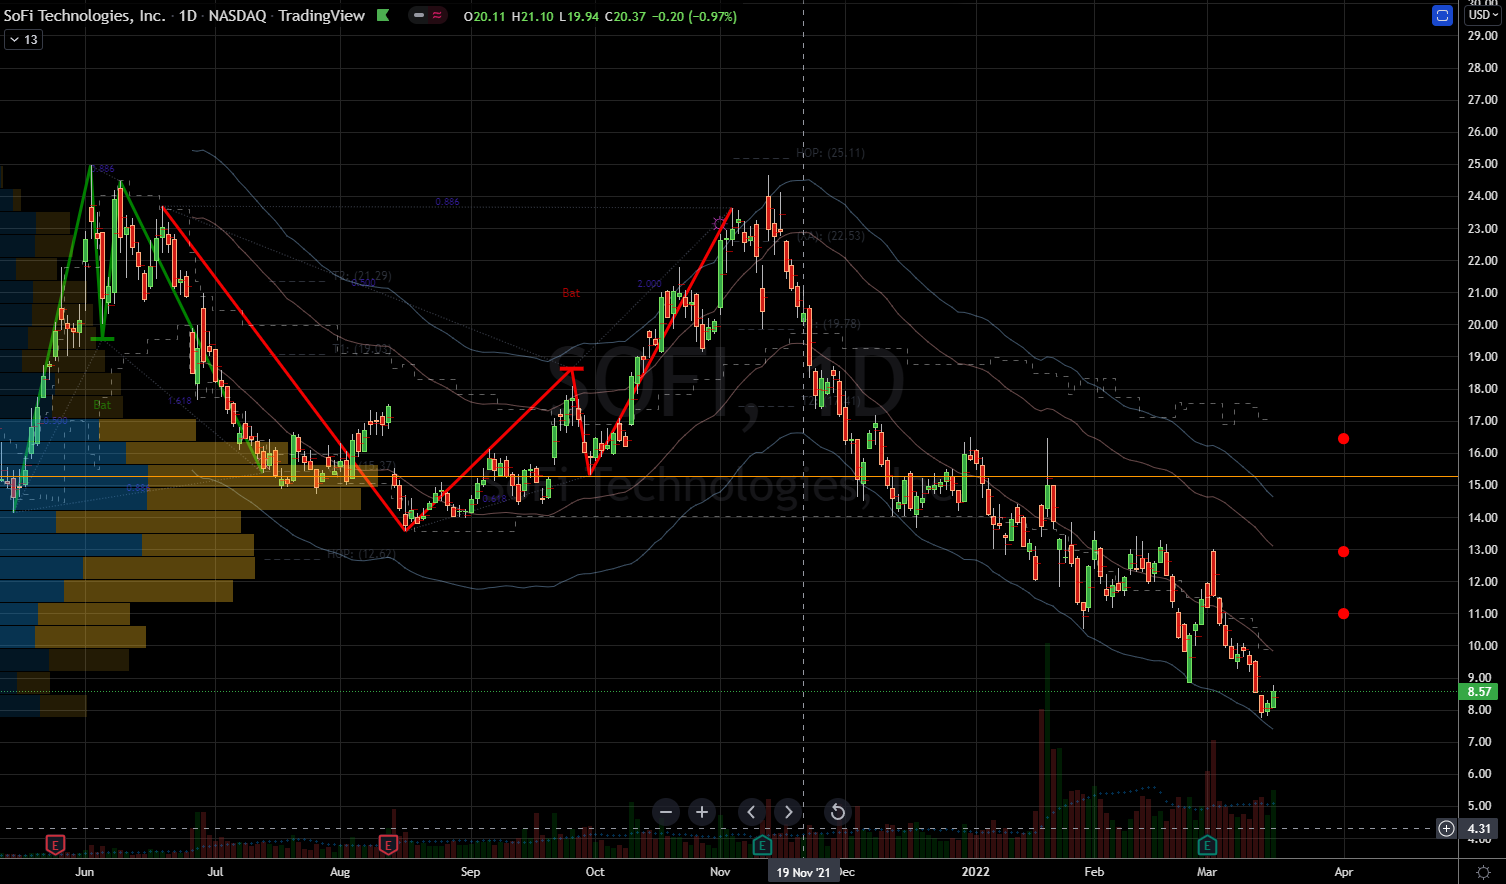
Task: Open the teal earnings marker in November
Action: (762, 845)
